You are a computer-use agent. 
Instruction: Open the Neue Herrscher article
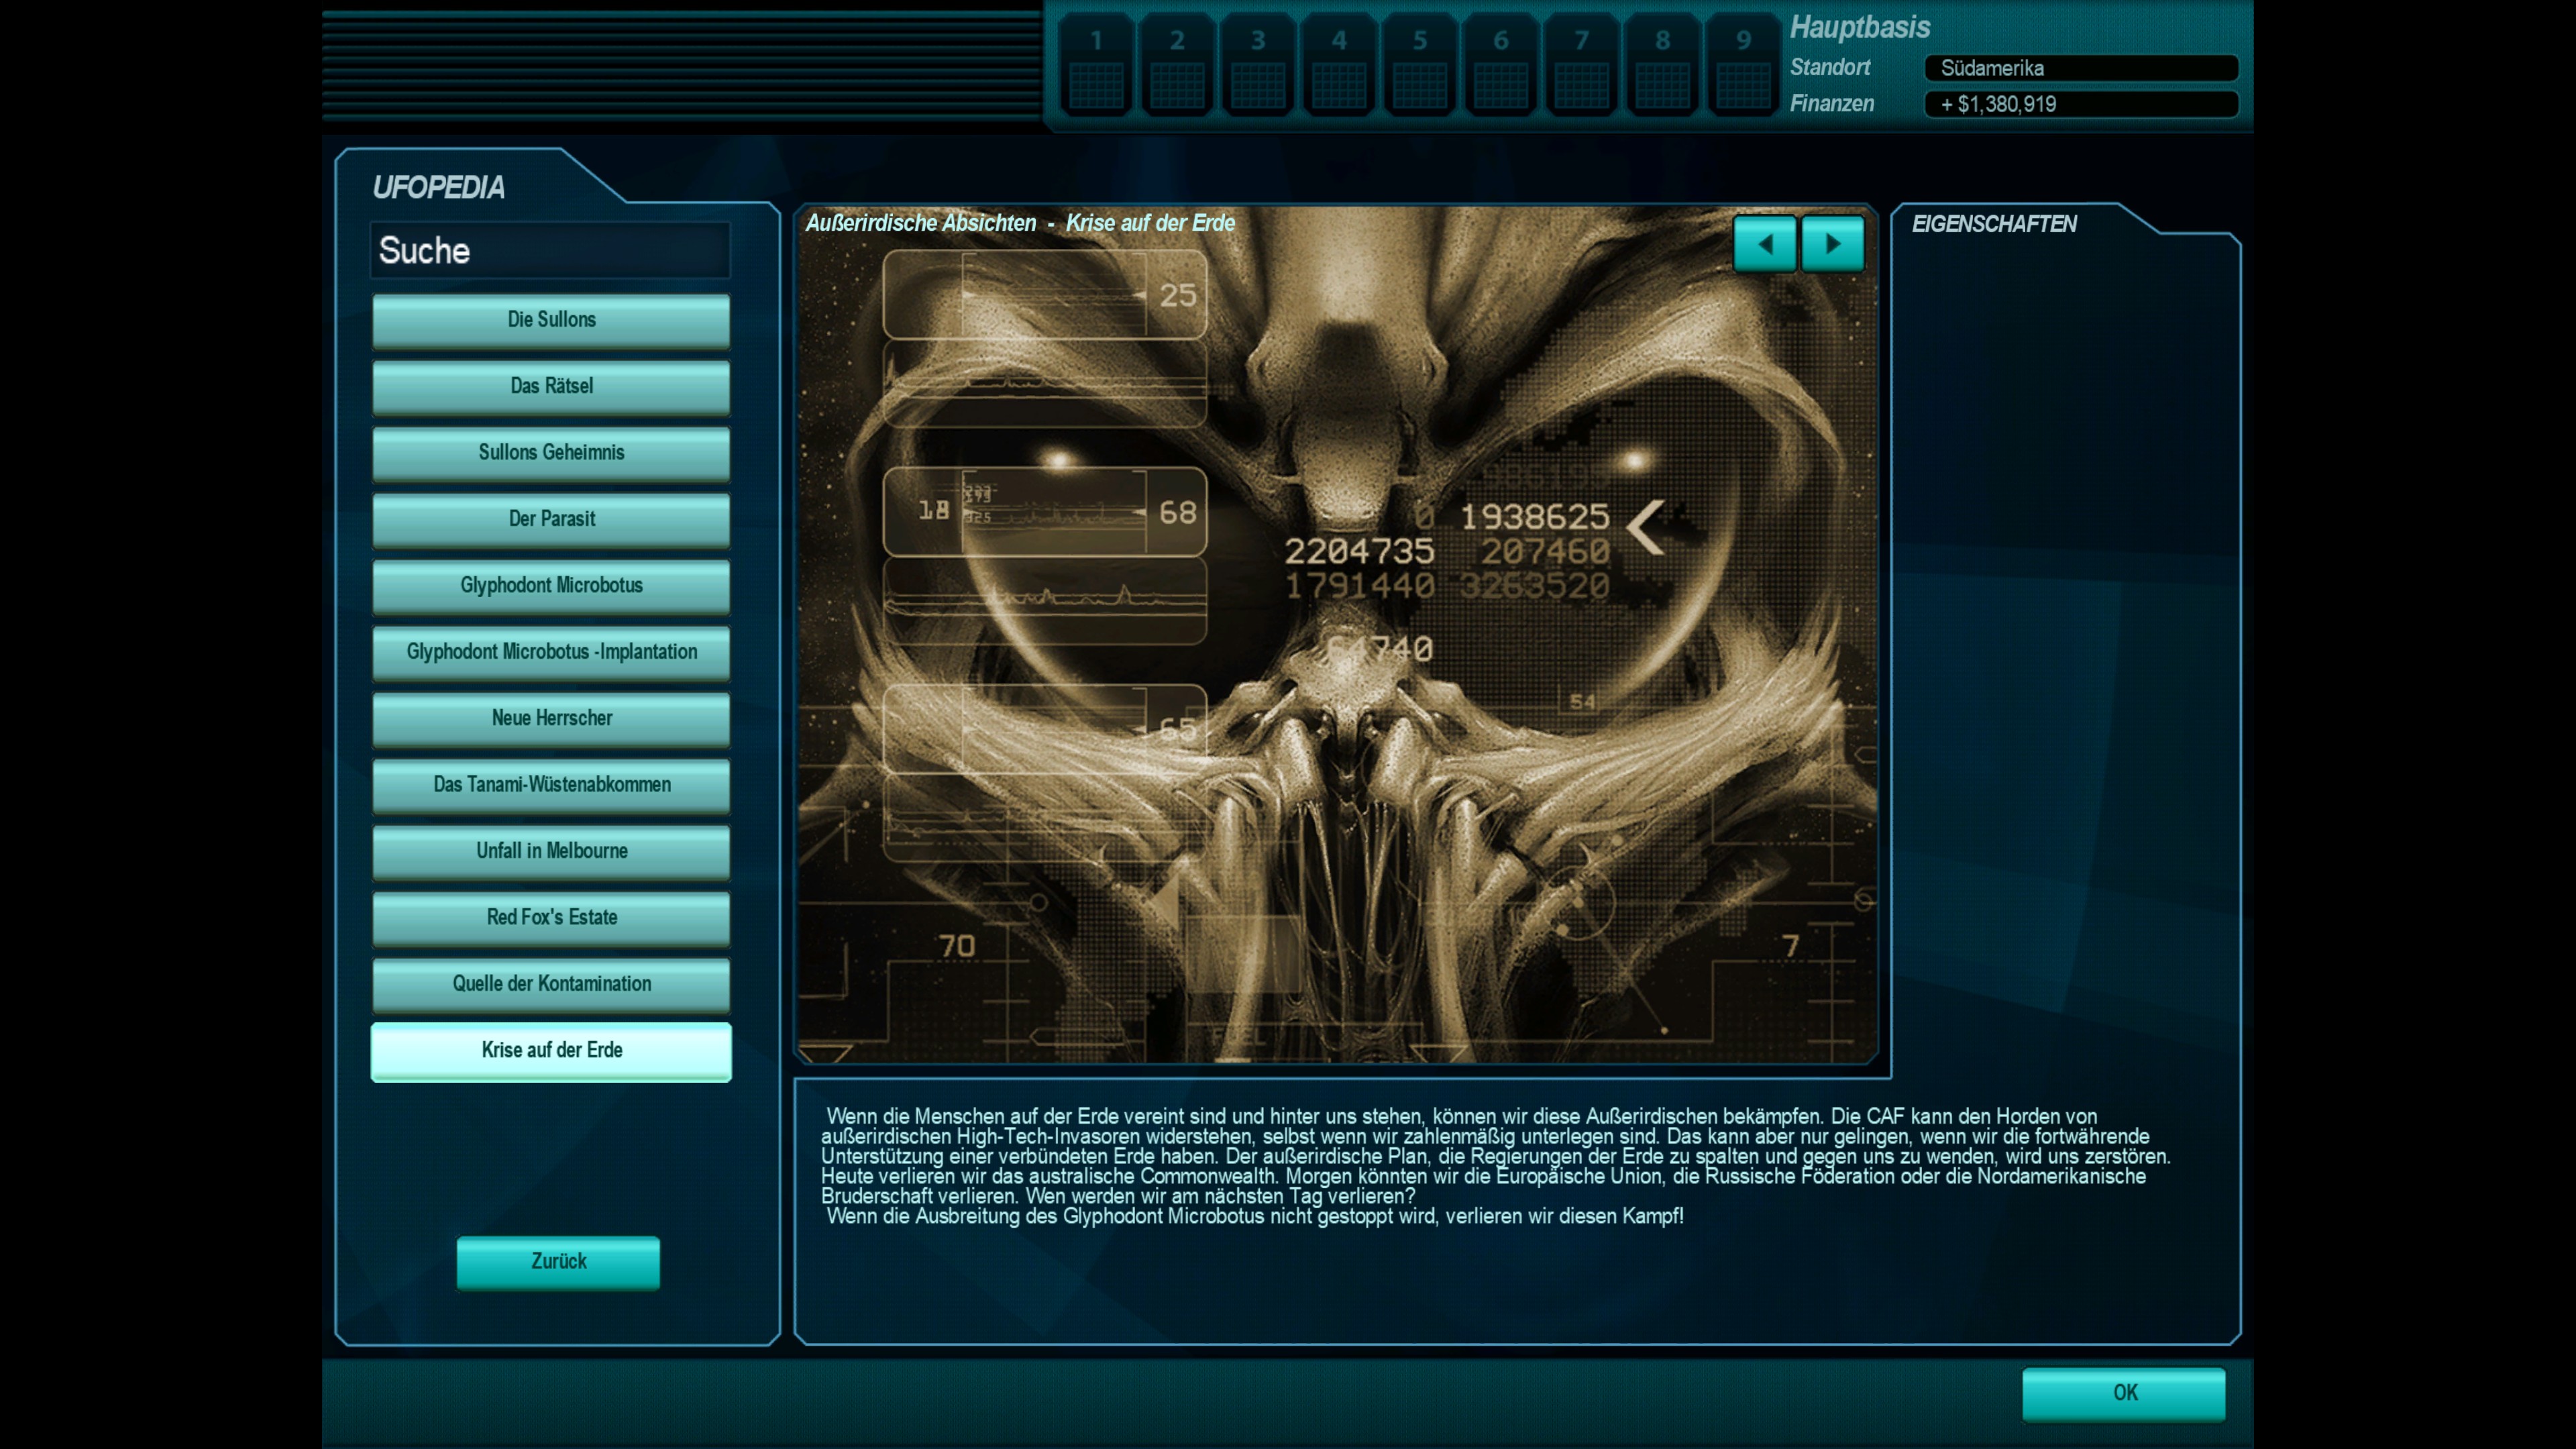point(551,718)
